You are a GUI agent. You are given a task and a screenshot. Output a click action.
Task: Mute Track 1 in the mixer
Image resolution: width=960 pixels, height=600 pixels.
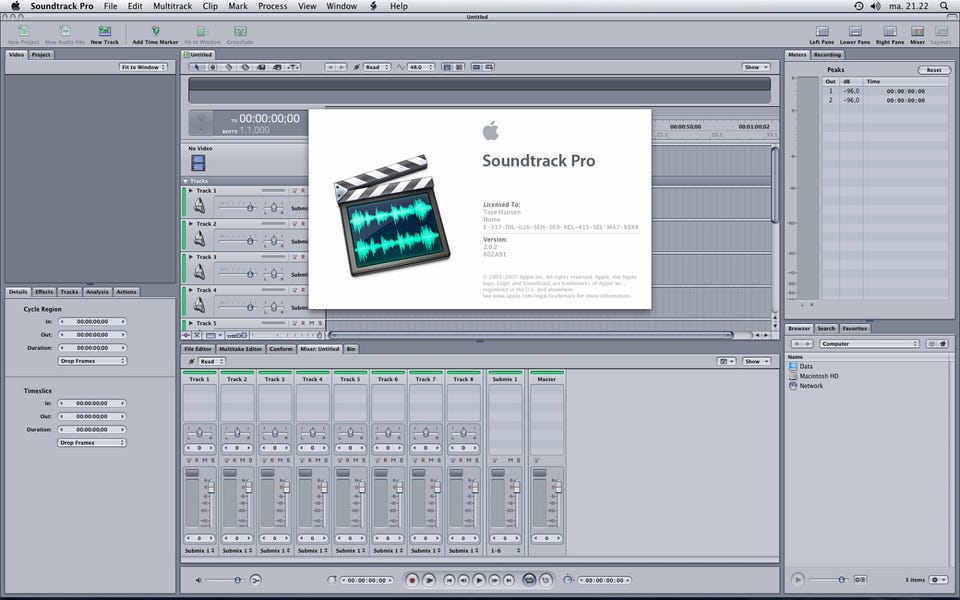(x=205, y=460)
